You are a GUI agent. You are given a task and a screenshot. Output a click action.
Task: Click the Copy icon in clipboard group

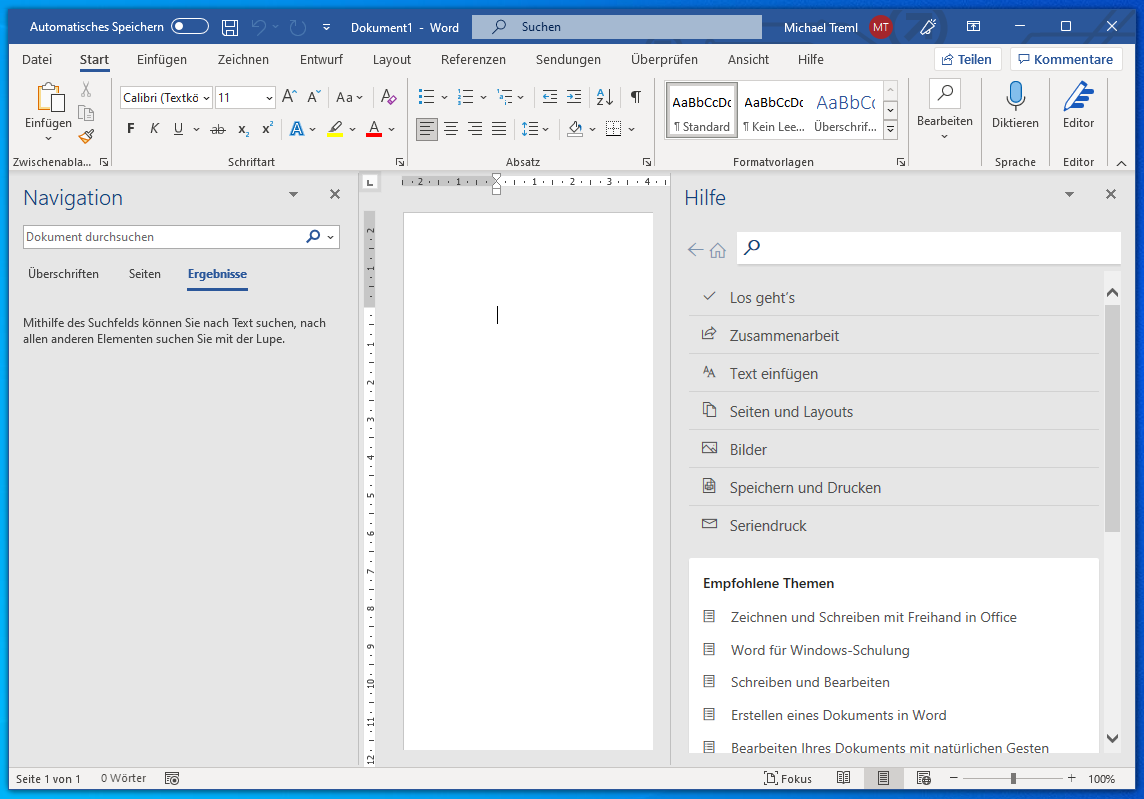[x=86, y=113]
